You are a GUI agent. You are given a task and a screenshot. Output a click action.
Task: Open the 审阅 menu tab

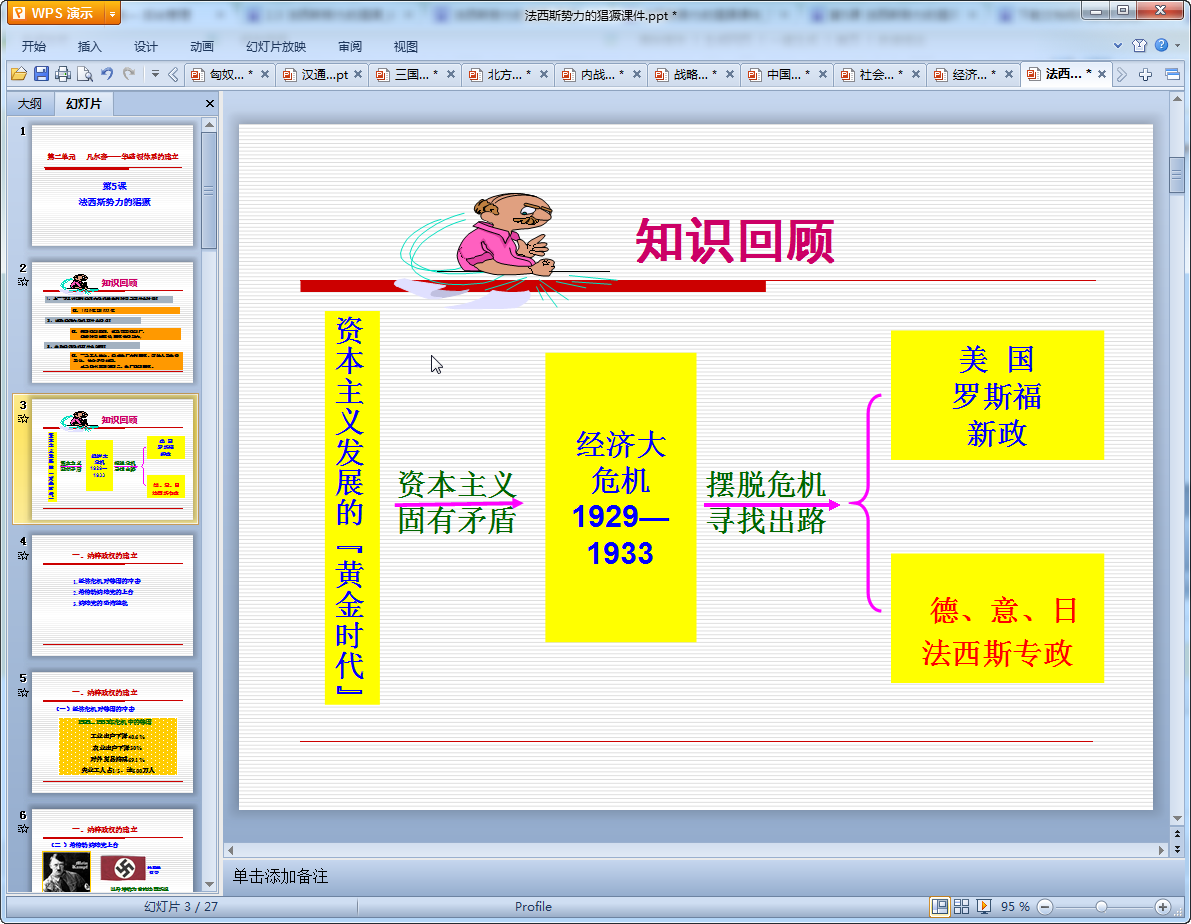tap(350, 46)
